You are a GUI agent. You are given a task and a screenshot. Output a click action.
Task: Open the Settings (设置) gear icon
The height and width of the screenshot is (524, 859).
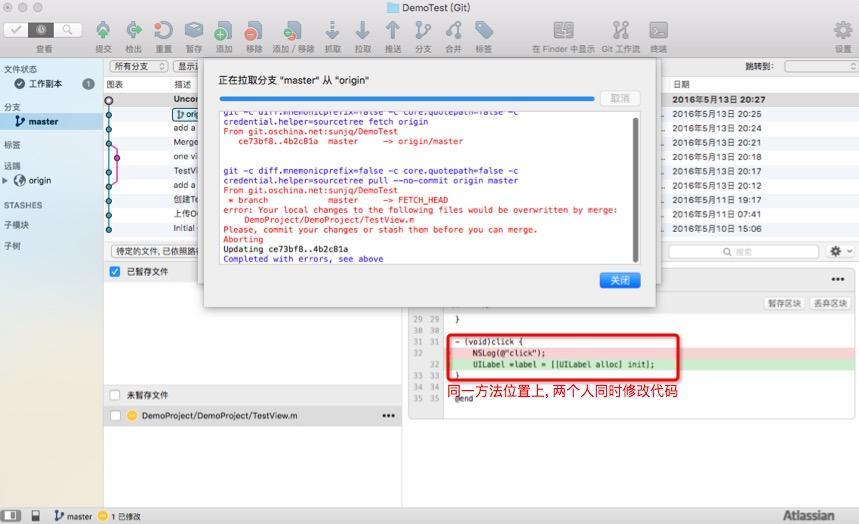click(843, 31)
